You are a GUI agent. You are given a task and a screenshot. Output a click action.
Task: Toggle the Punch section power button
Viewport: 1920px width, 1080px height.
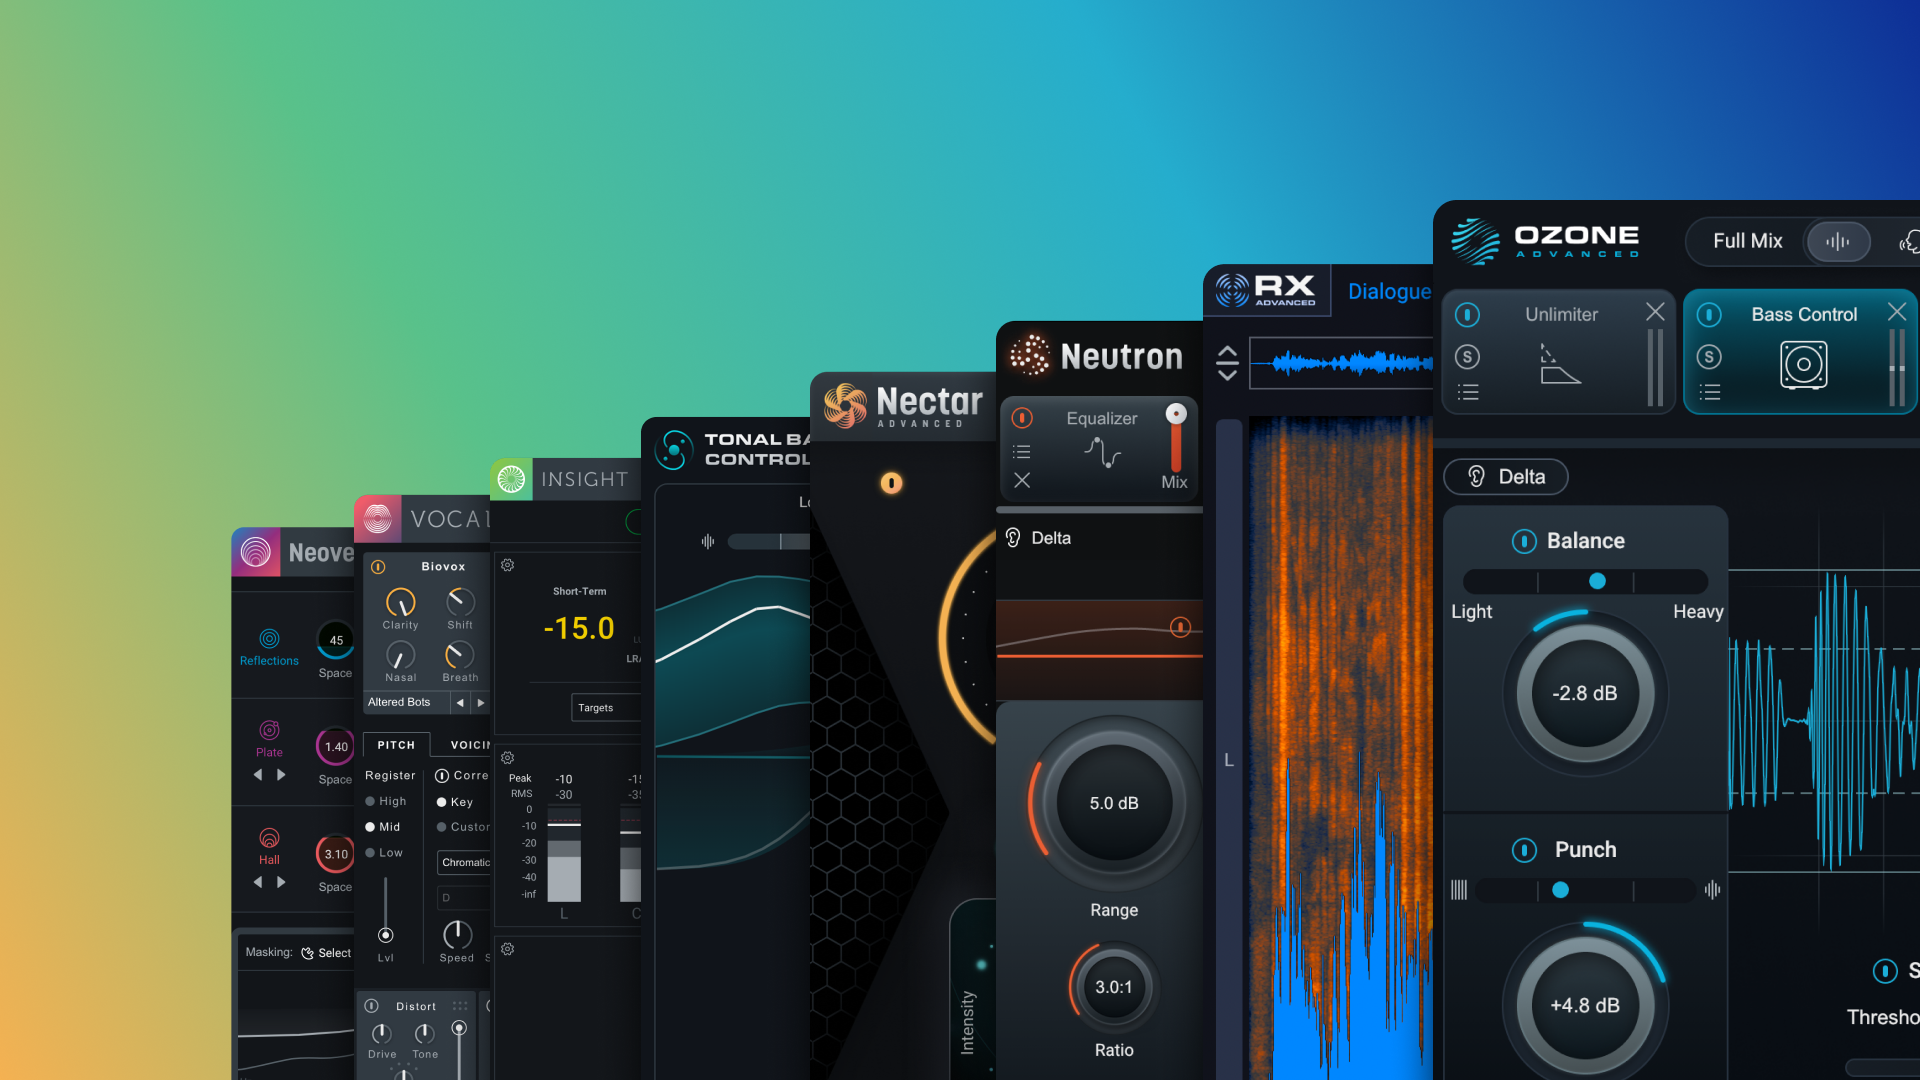click(x=1524, y=850)
